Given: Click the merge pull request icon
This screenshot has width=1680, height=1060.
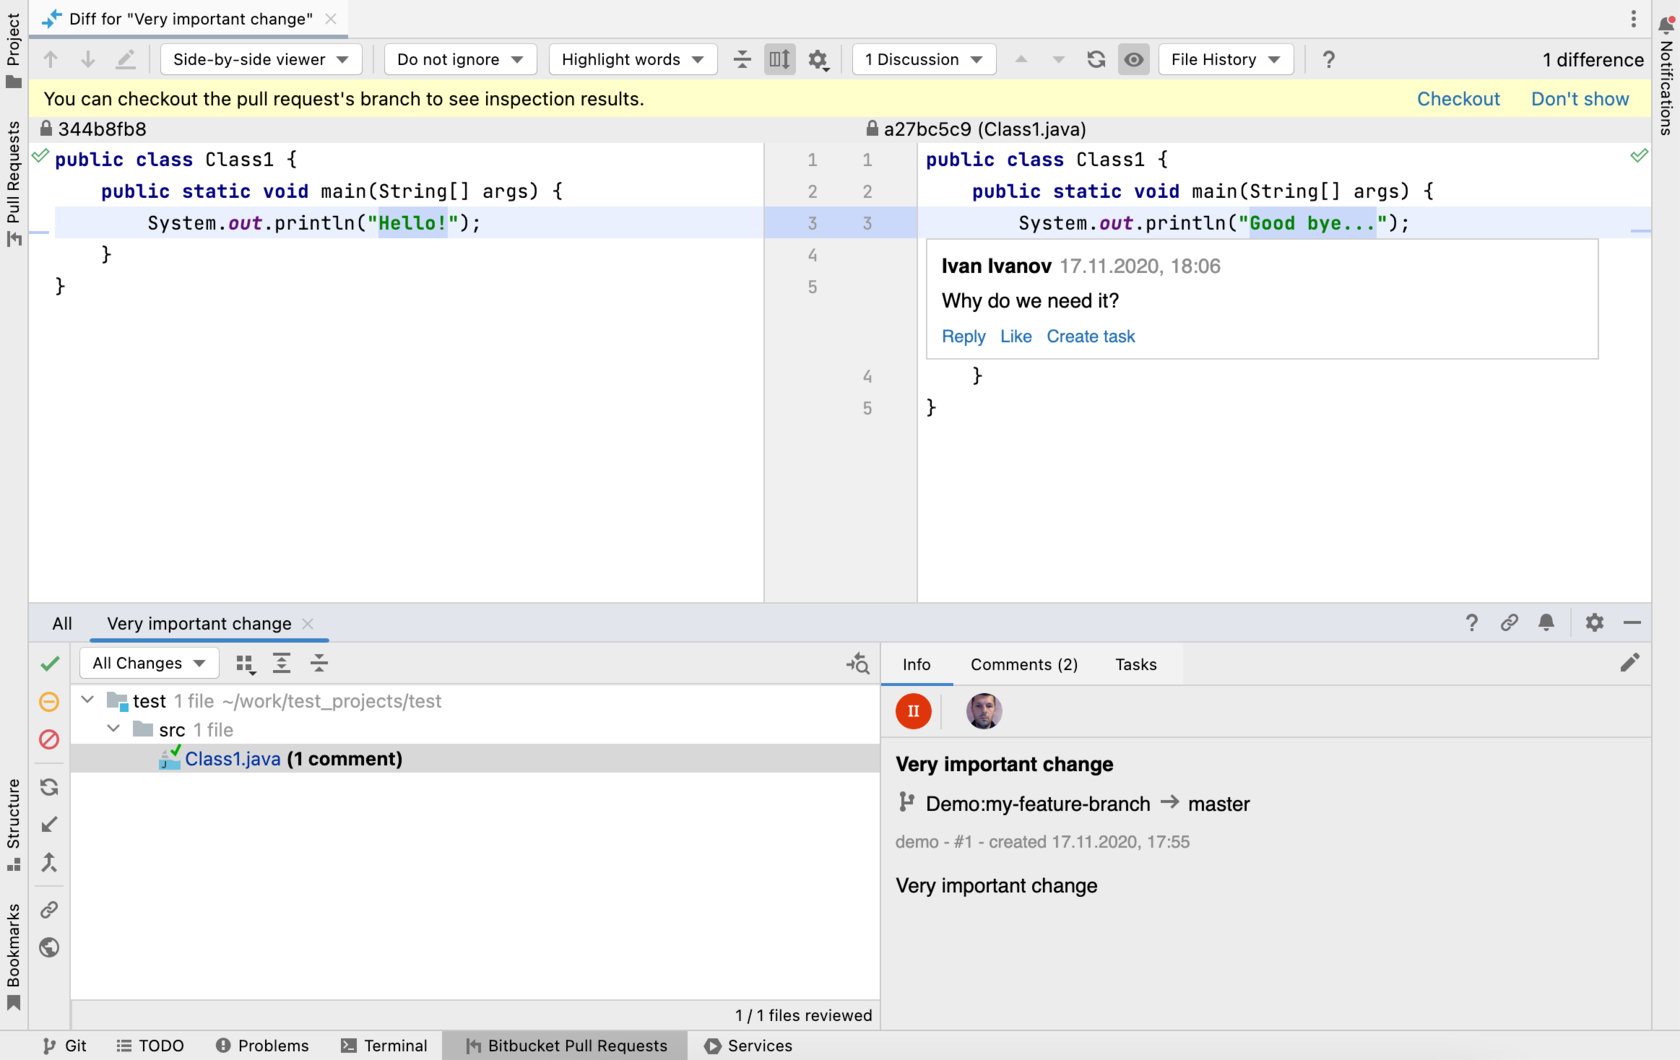Looking at the screenshot, I should pyautogui.click(x=49, y=863).
